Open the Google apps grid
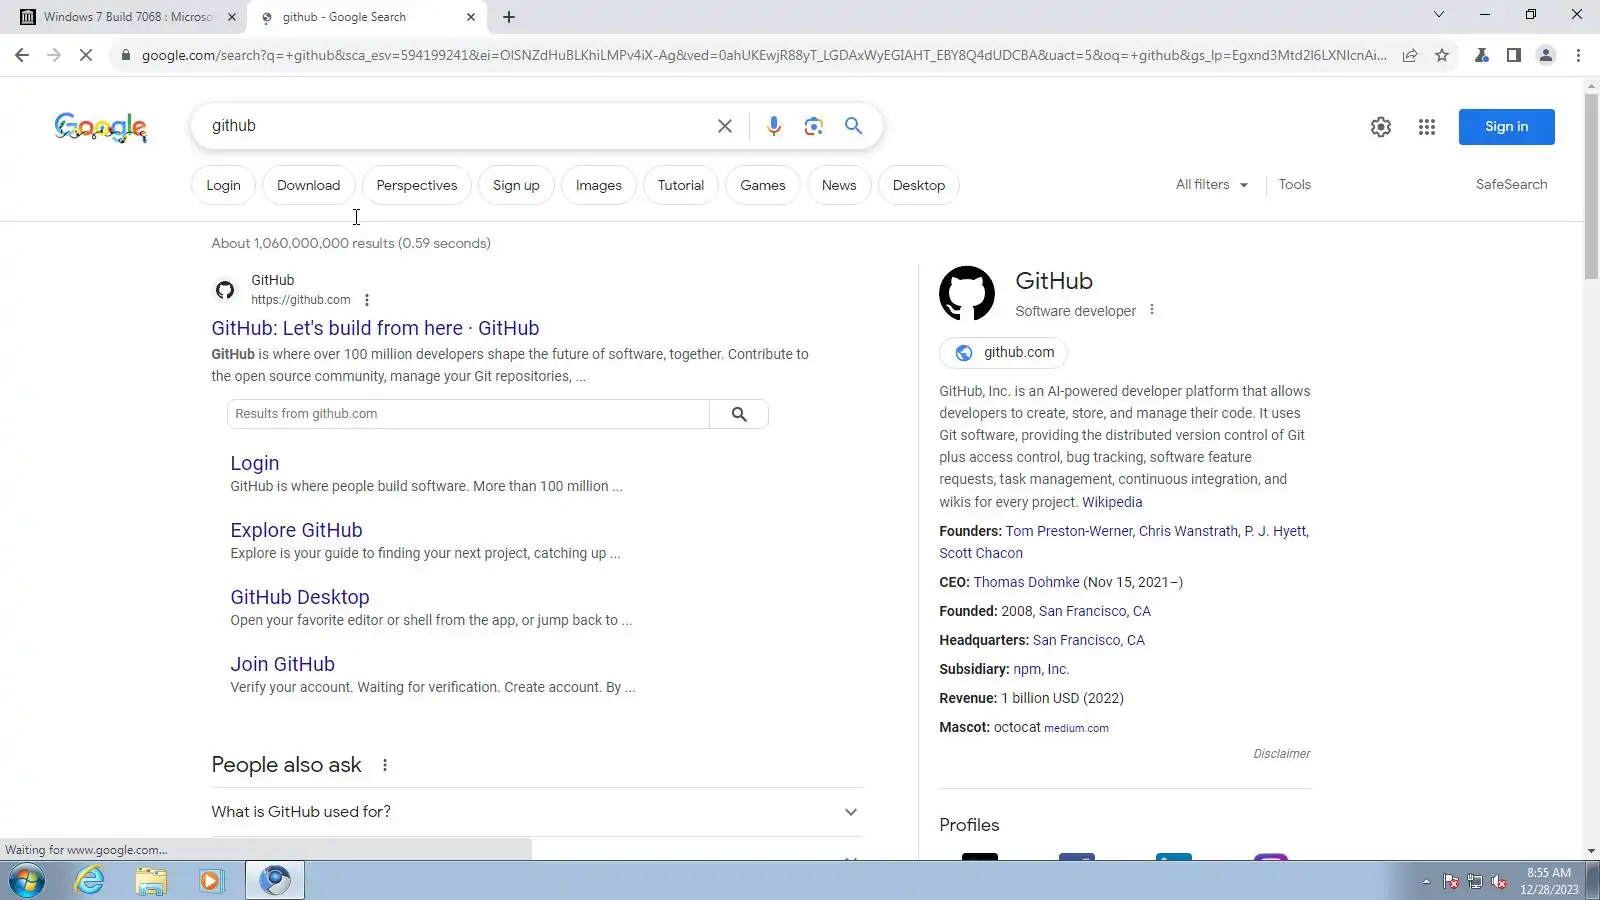The height and width of the screenshot is (900, 1600). [1427, 127]
